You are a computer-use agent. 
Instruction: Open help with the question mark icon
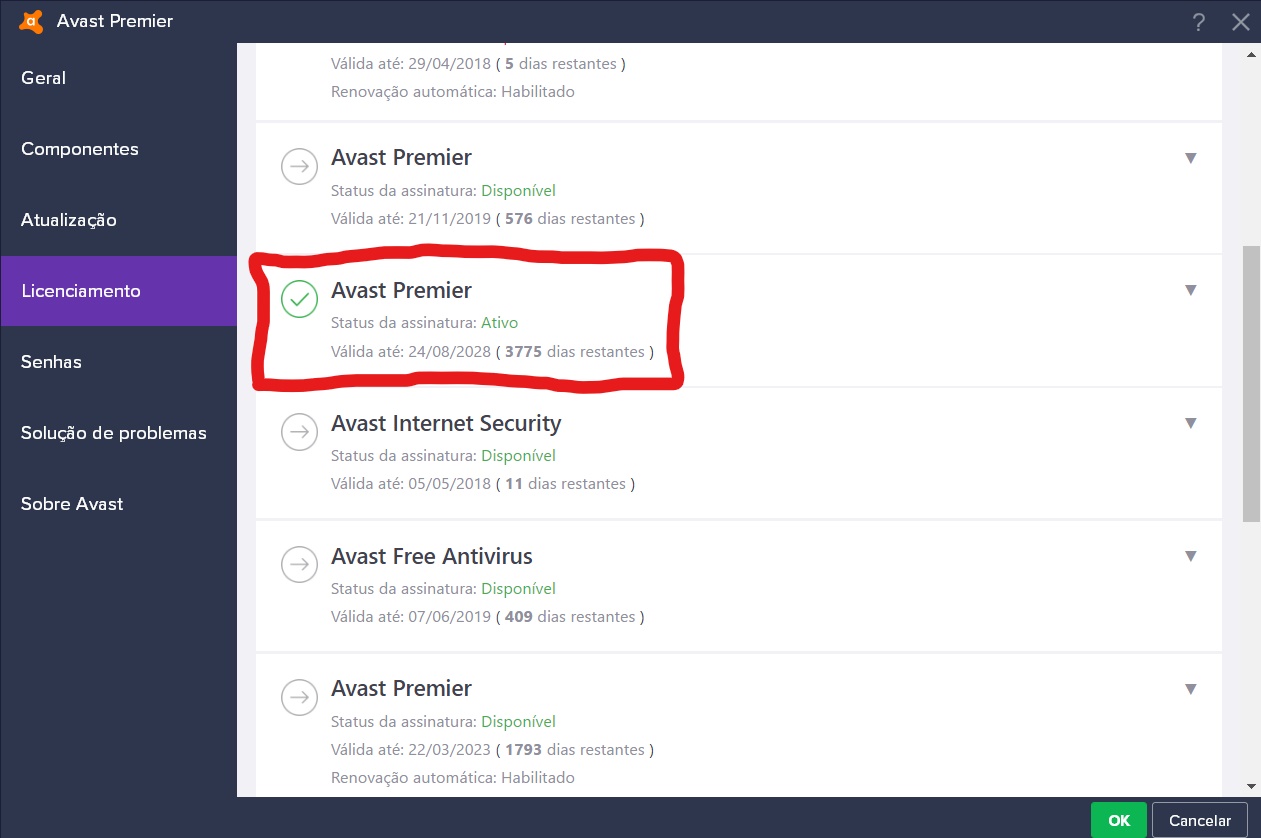[x=1198, y=22]
